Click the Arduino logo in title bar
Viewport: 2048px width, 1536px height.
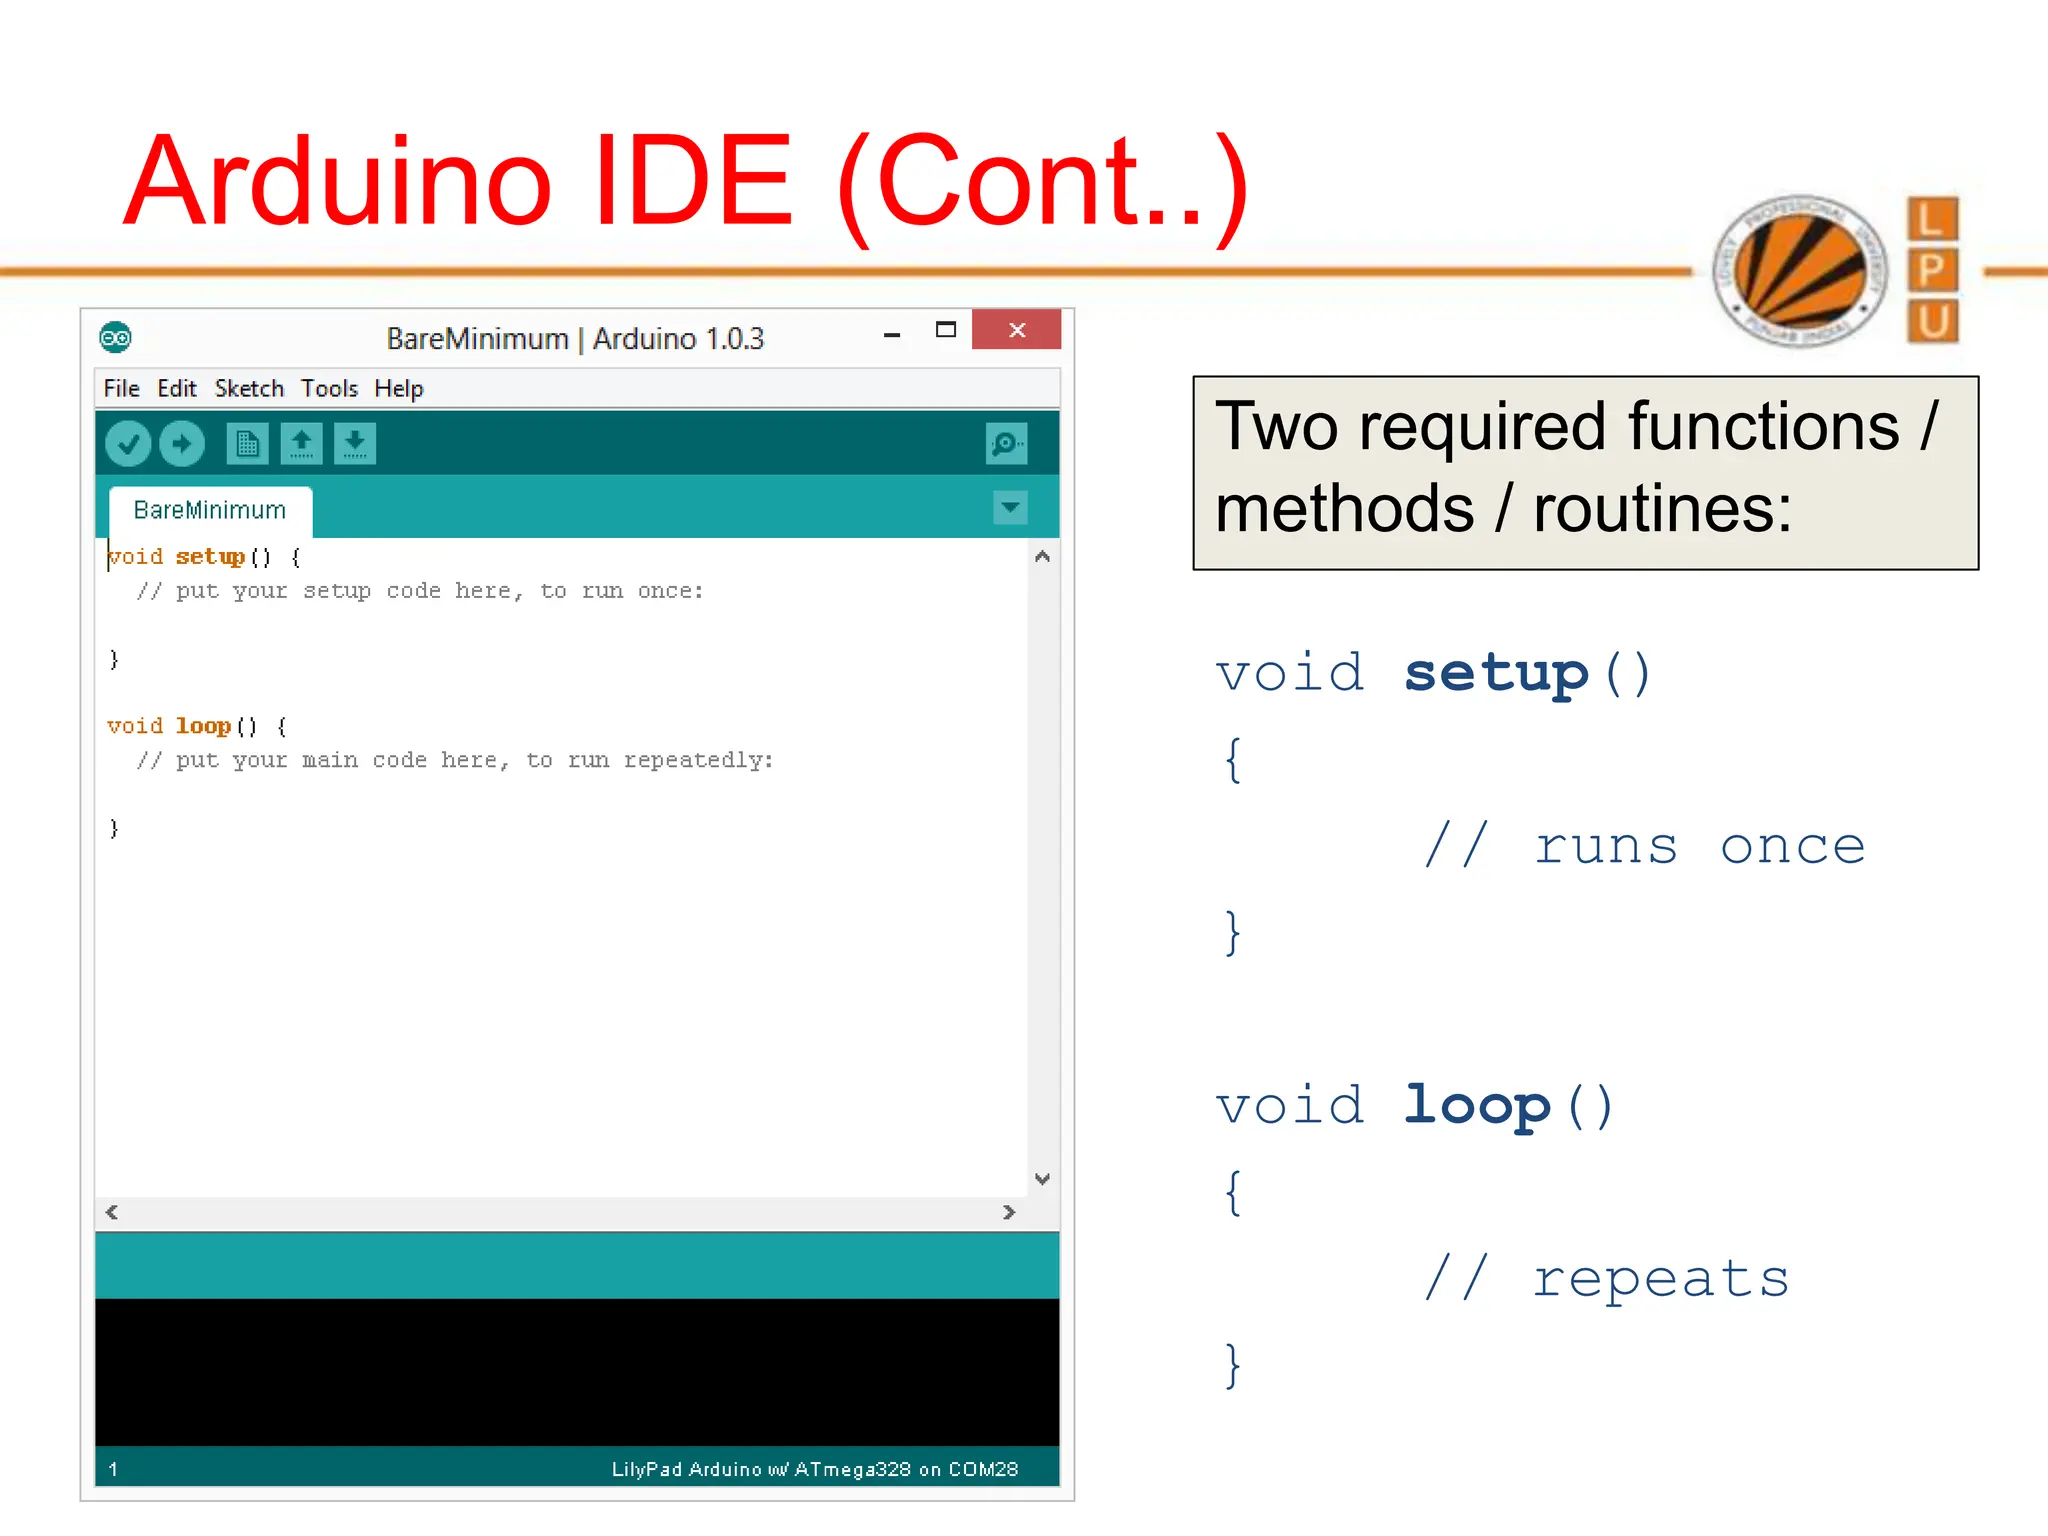115,338
